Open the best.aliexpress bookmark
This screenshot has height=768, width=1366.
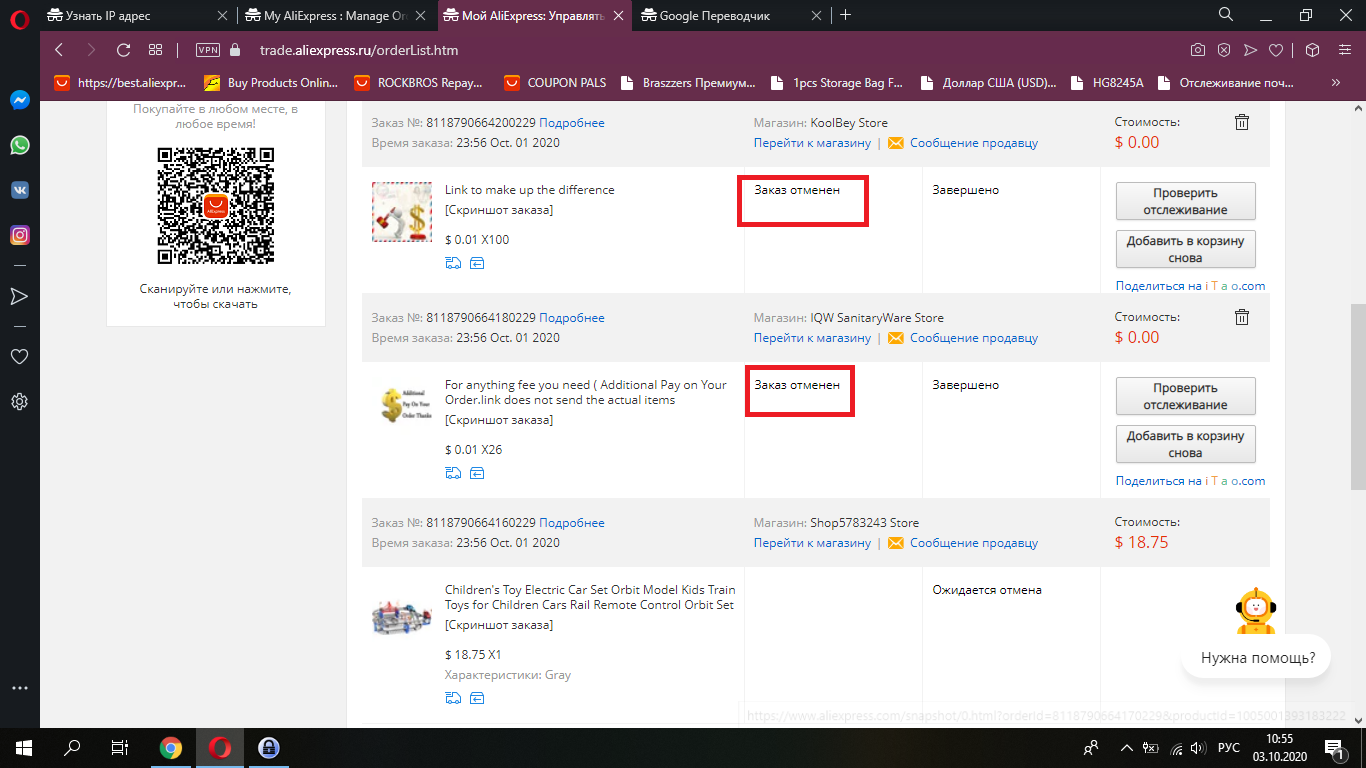point(120,83)
